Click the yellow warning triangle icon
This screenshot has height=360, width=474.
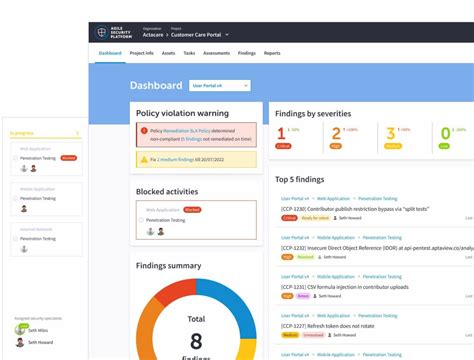pos(144,159)
